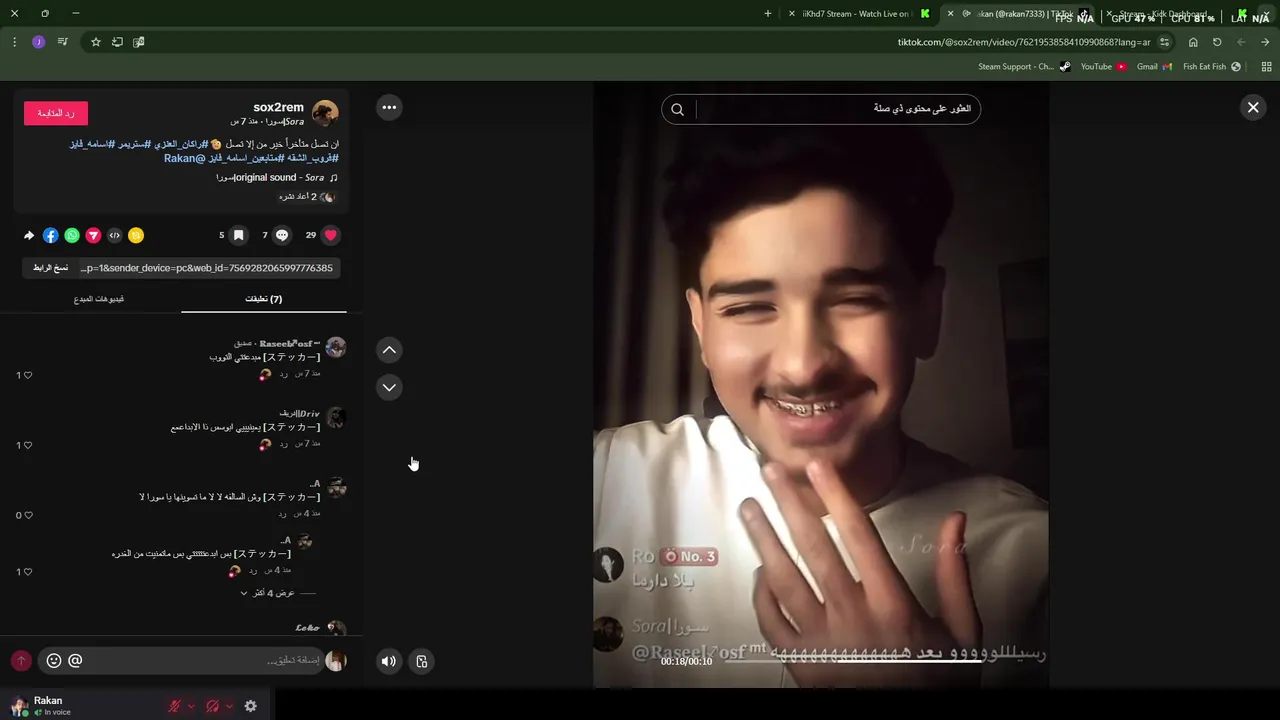Click the search magnifier in the video search bar
The width and height of the screenshot is (1280, 720).
pyautogui.click(x=677, y=109)
